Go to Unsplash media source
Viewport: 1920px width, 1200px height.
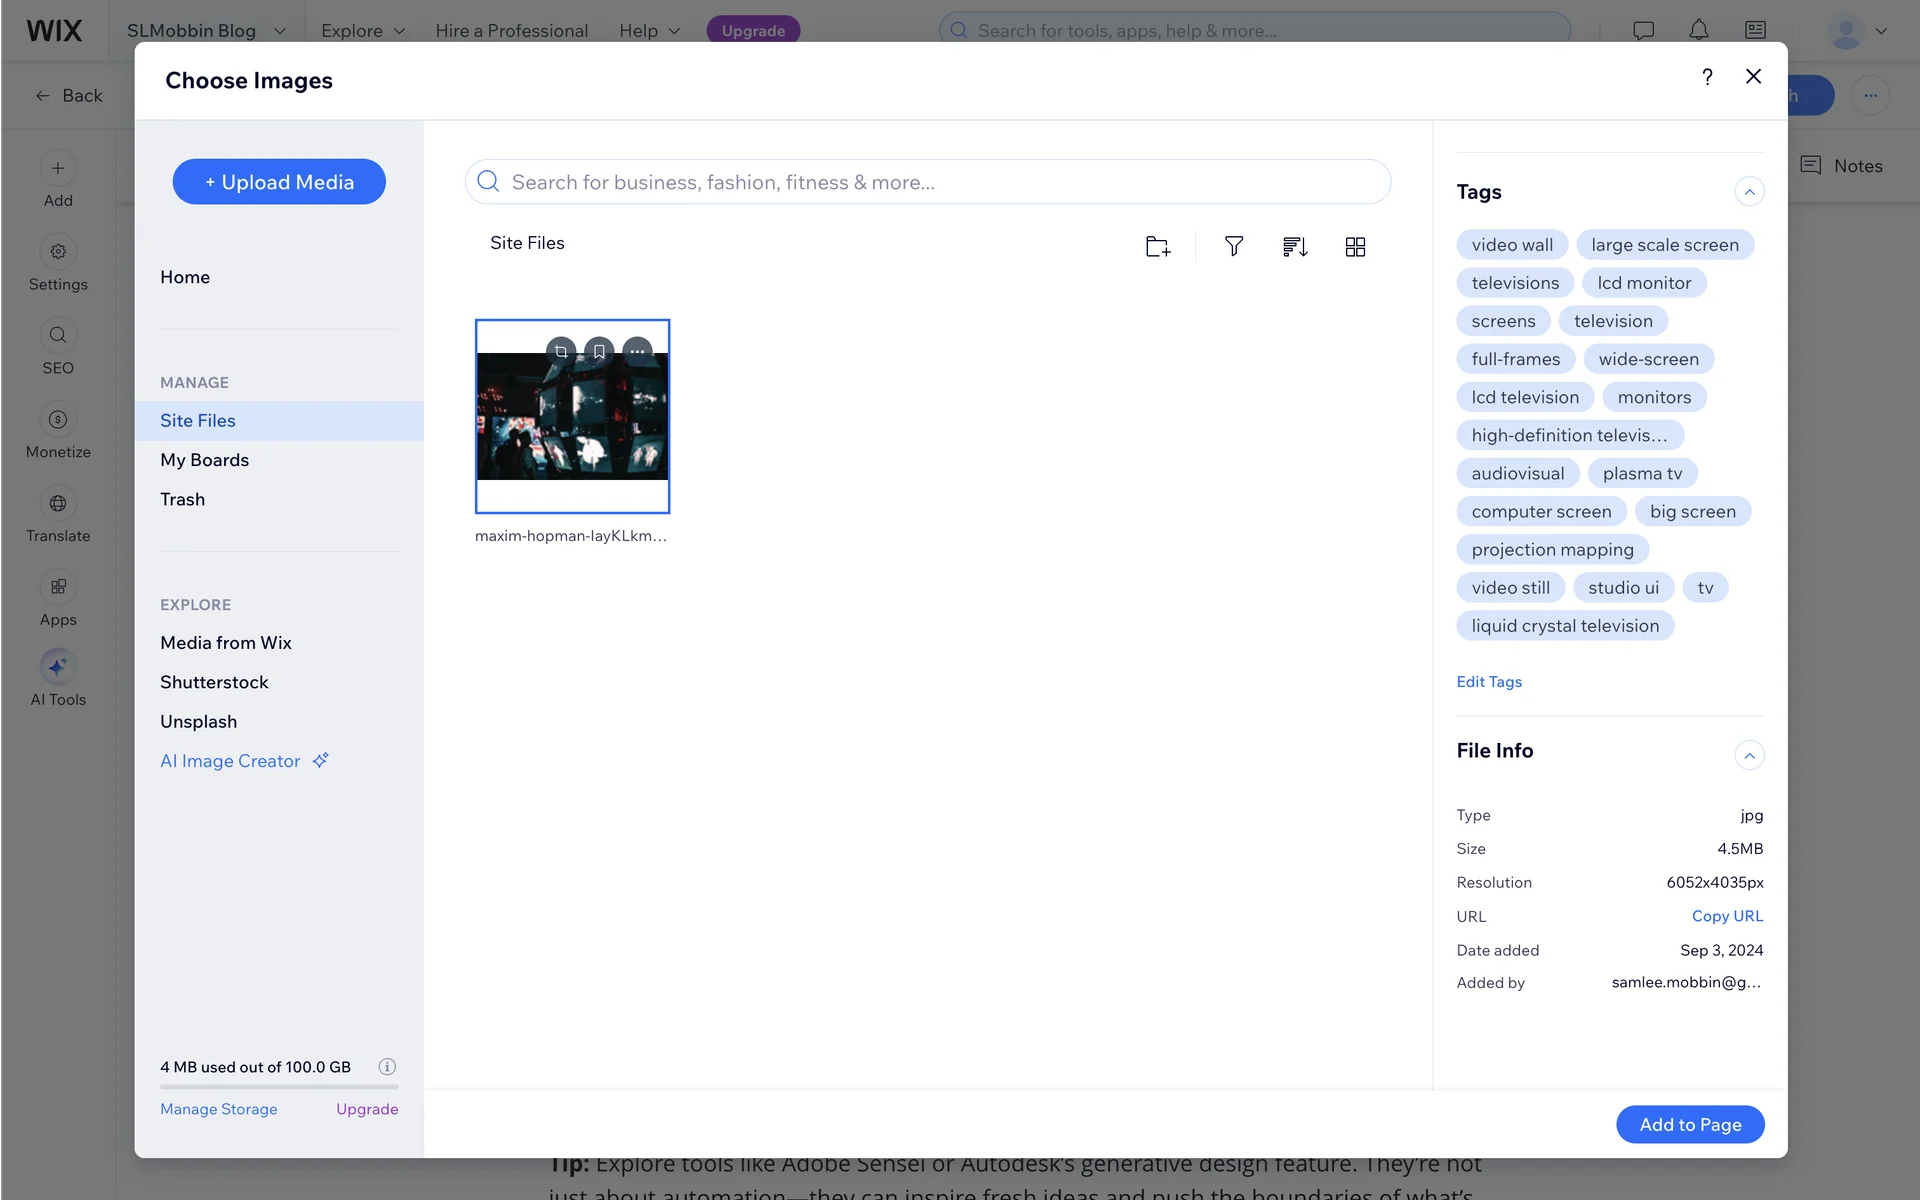(x=198, y=721)
